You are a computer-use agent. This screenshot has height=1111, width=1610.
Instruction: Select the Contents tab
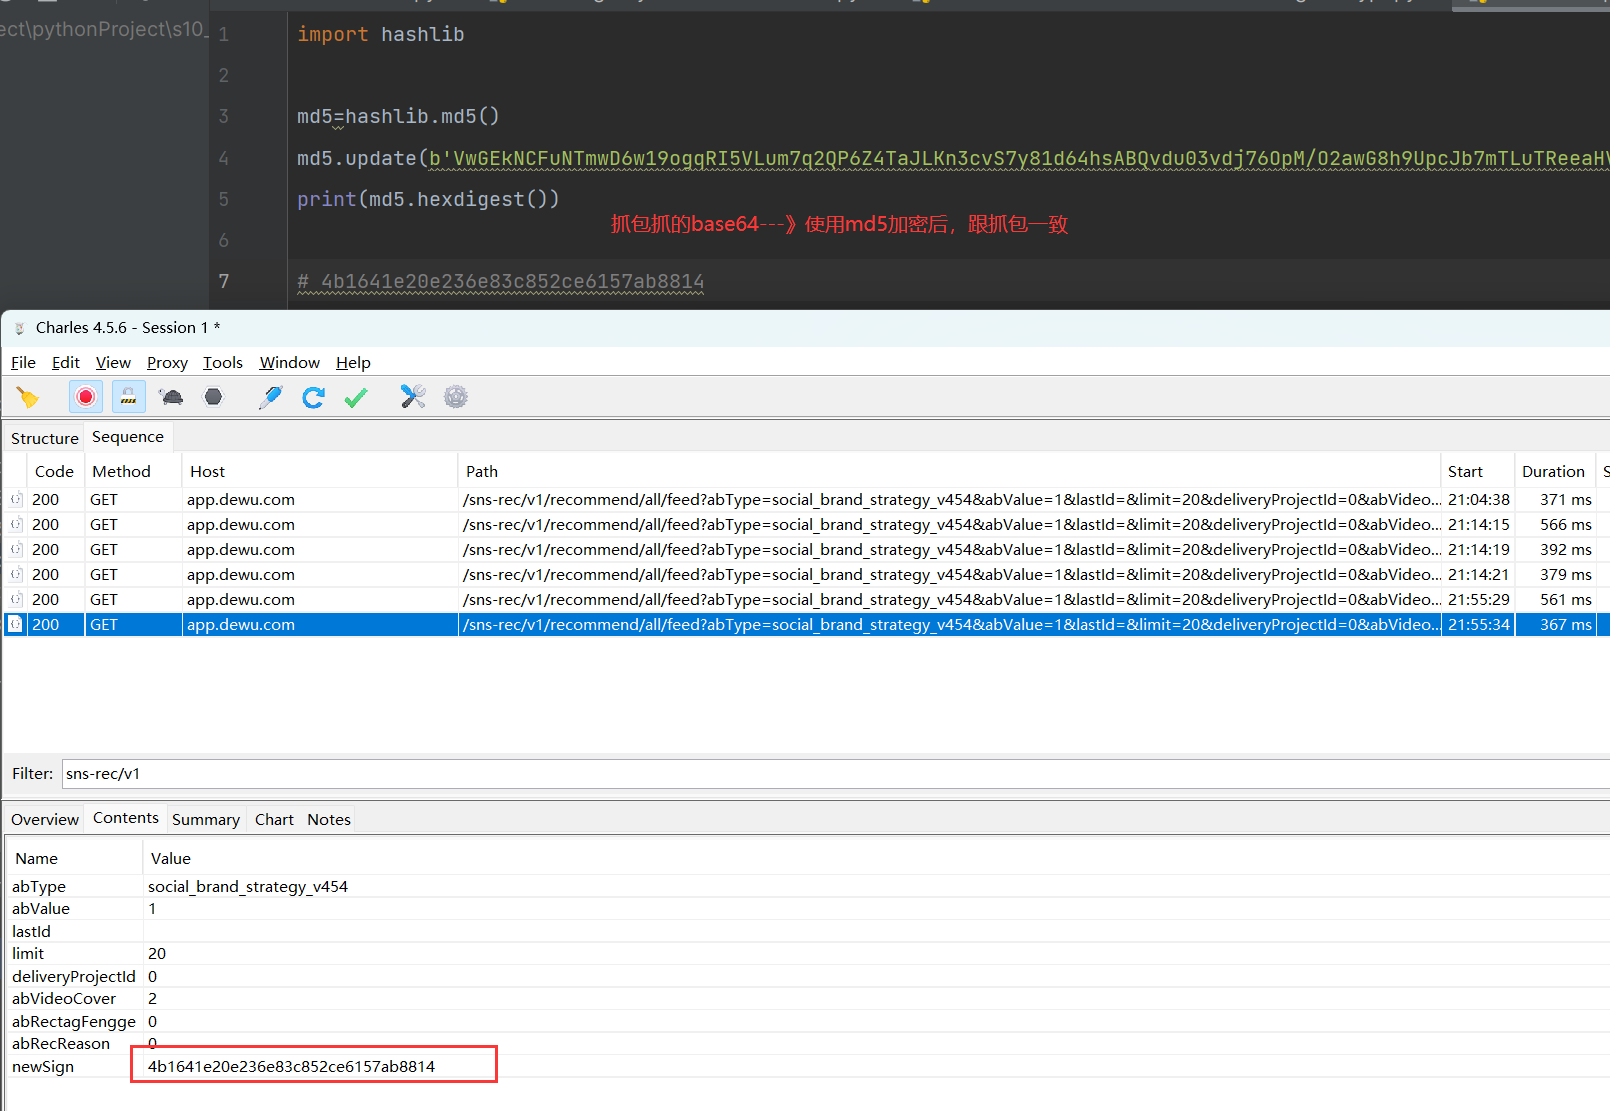point(126,818)
